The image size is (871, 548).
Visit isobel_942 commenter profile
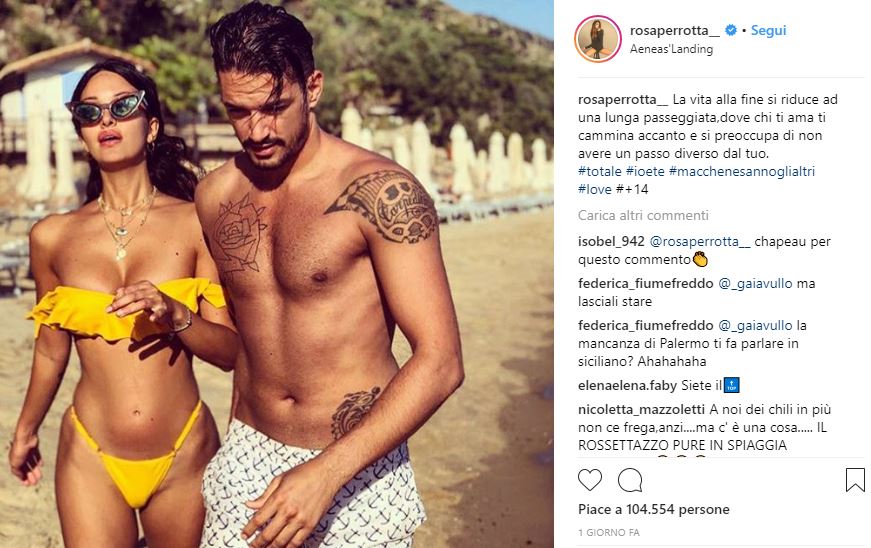pos(611,242)
